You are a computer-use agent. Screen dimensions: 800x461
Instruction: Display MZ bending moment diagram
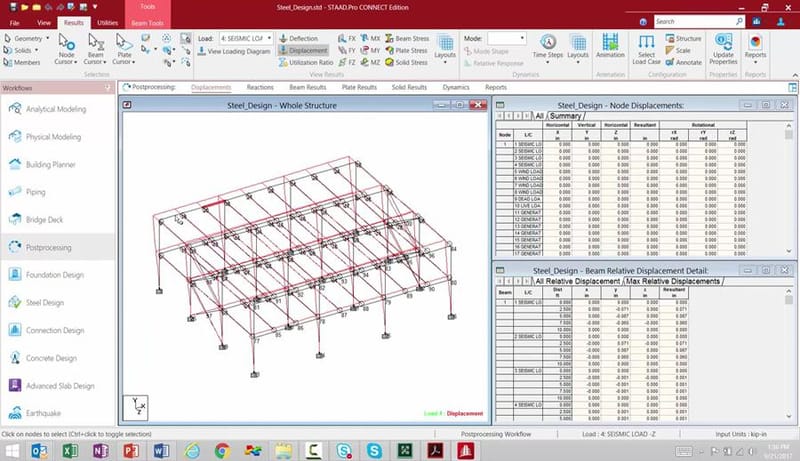click(370, 62)
